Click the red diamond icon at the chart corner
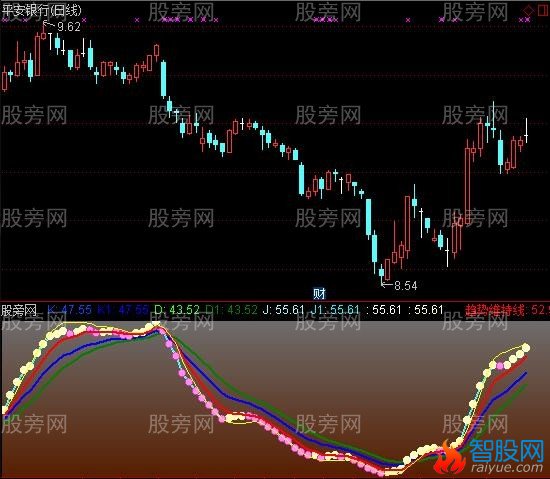This screenshot has height=479, width=550. (x=528, y=10)
